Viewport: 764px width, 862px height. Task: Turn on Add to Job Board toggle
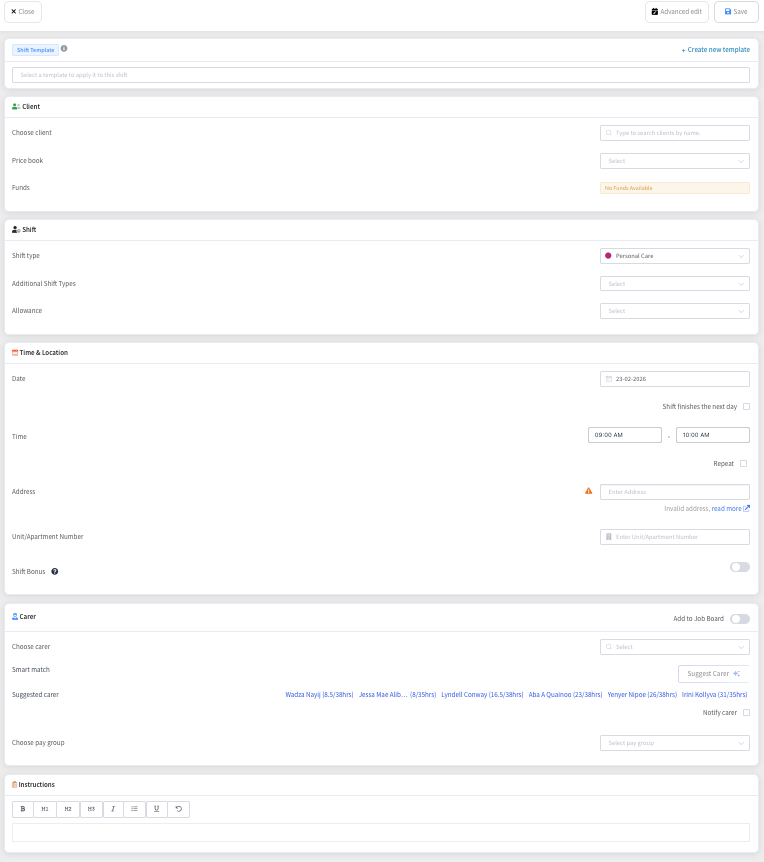(739, 619)
